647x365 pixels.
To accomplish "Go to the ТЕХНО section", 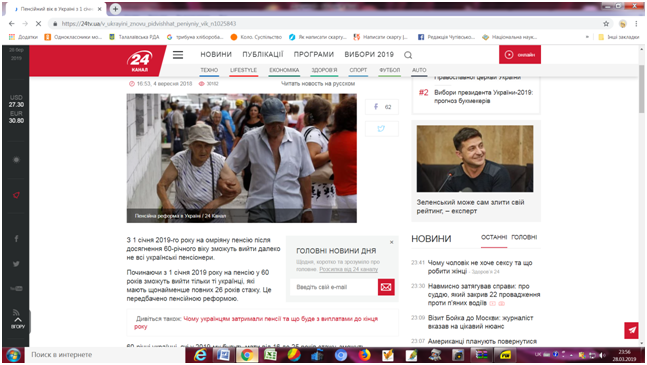I will tap(209, 70).
